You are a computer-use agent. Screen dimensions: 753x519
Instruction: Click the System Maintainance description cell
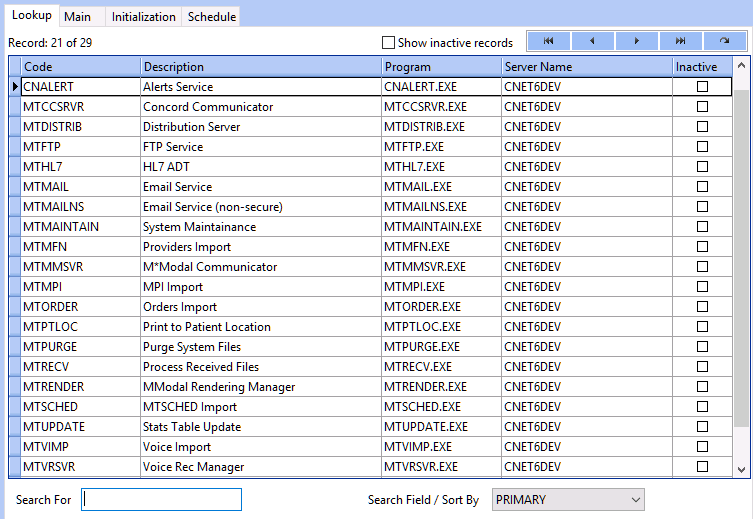(x=261, y=227)
